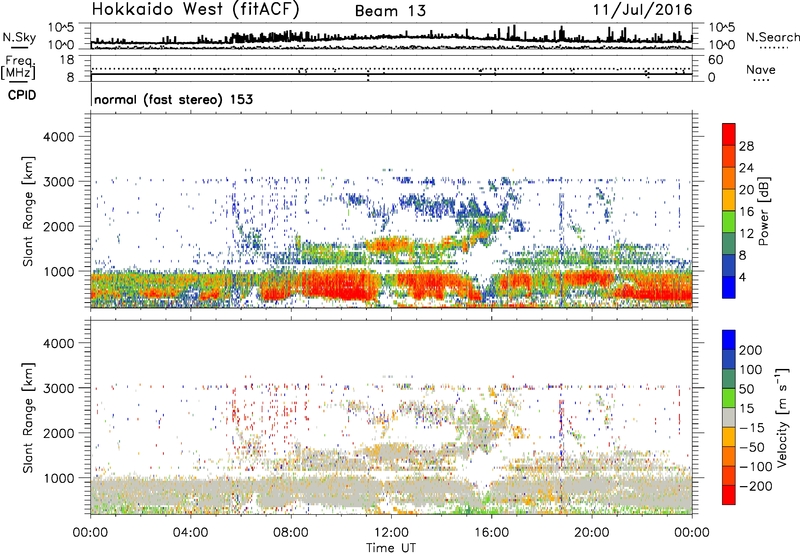Click the 'normal (fast stereo) 153' text
The height and width of the screenshot is (554, 800).
point(173,99)
